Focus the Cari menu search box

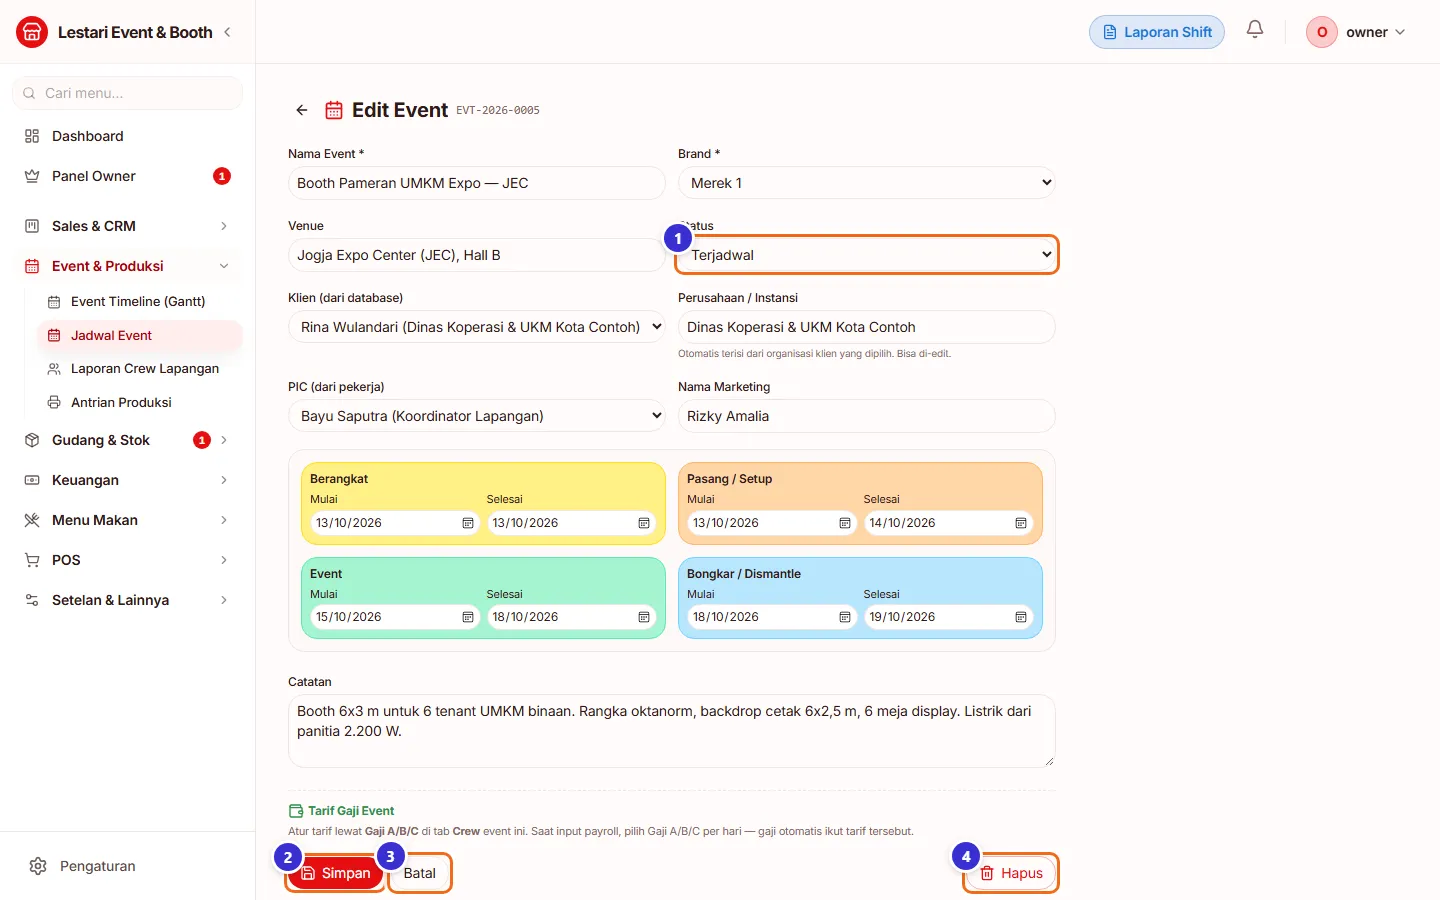[x=128, y=93]
